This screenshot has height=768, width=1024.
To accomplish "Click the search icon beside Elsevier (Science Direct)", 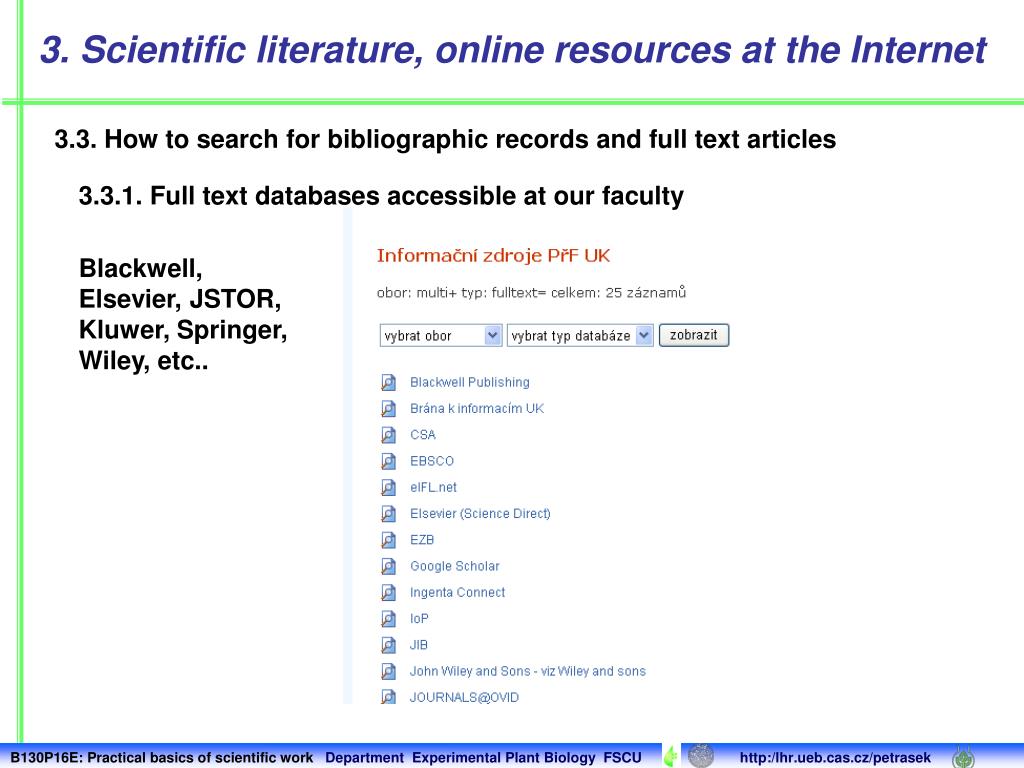I will click(389, 513).
